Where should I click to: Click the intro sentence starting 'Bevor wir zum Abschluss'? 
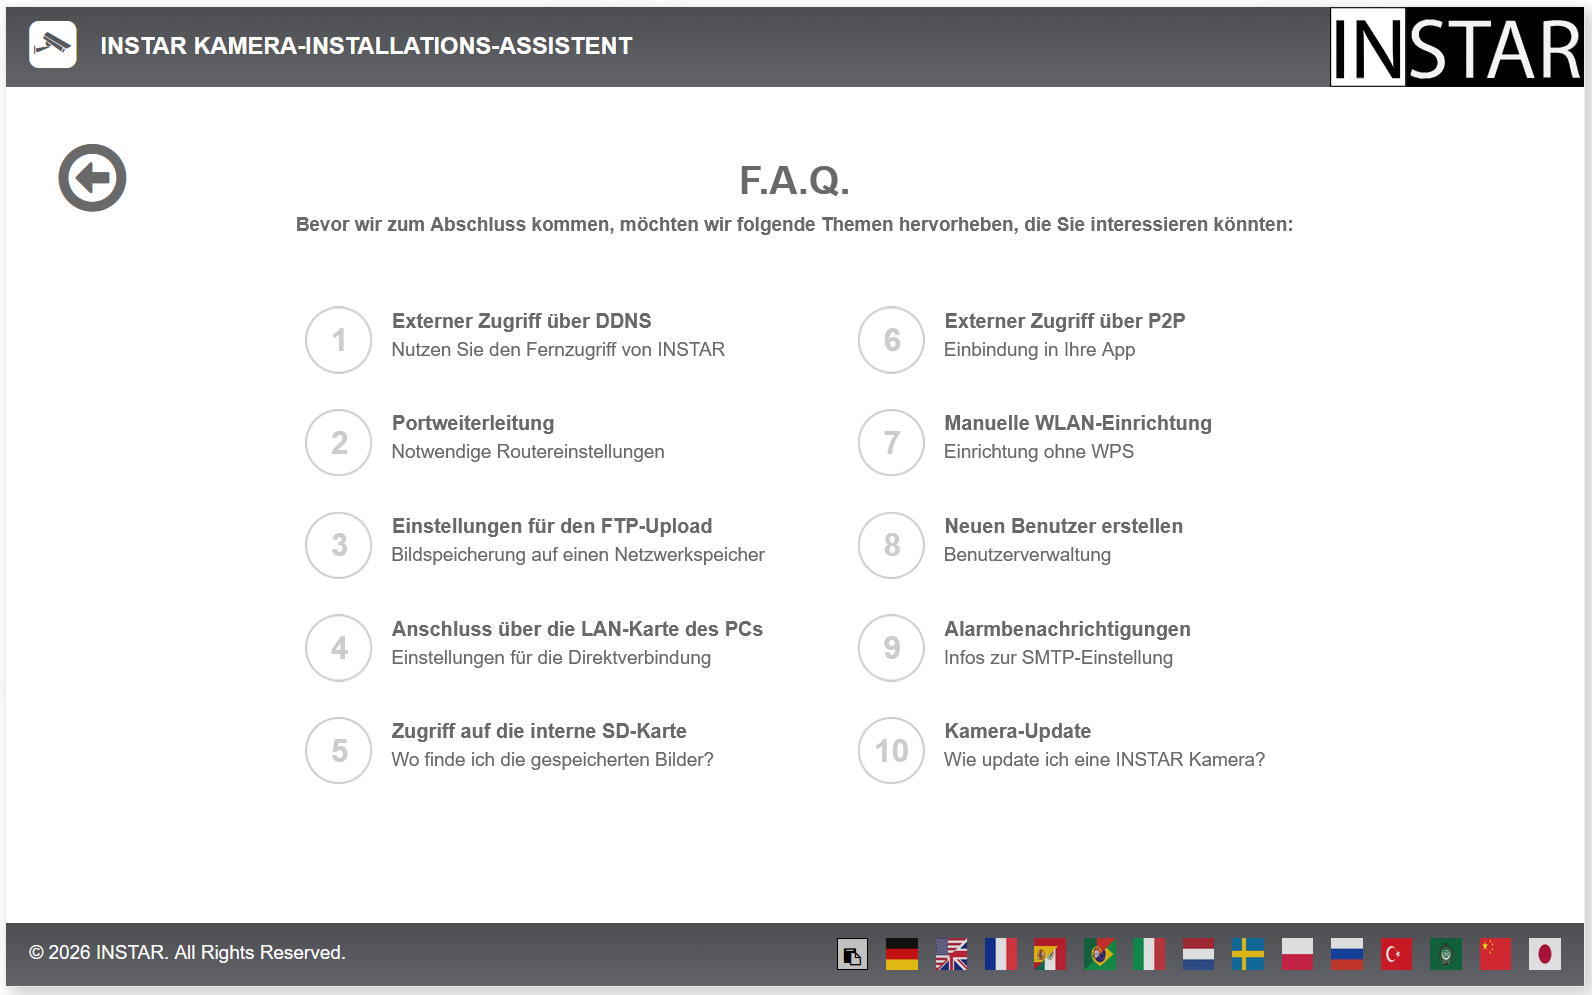[x=795, y=225]
